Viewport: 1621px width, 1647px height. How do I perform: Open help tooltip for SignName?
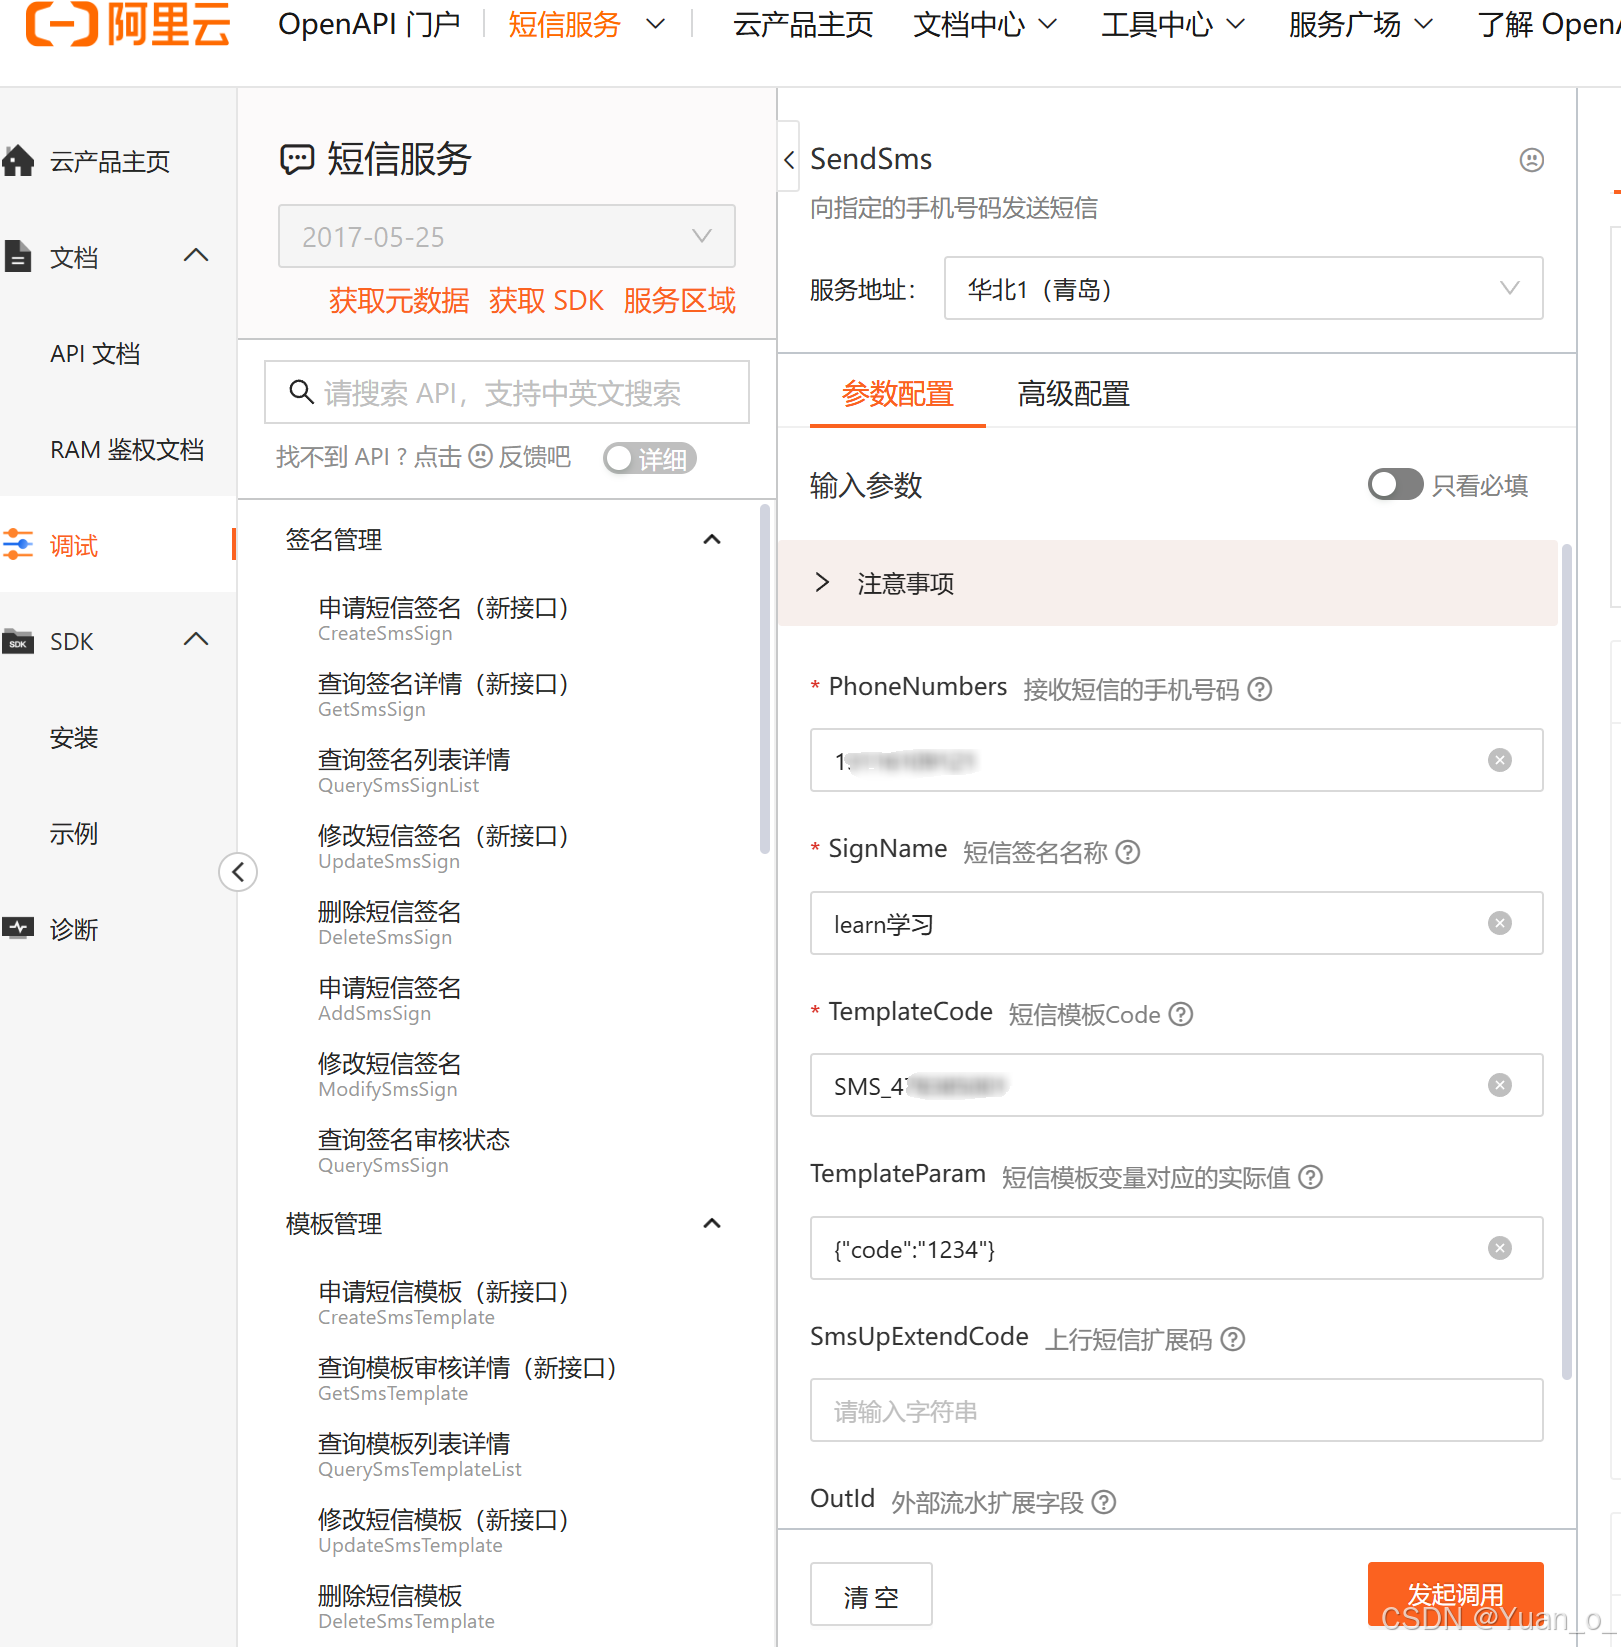coord(1128,852)
